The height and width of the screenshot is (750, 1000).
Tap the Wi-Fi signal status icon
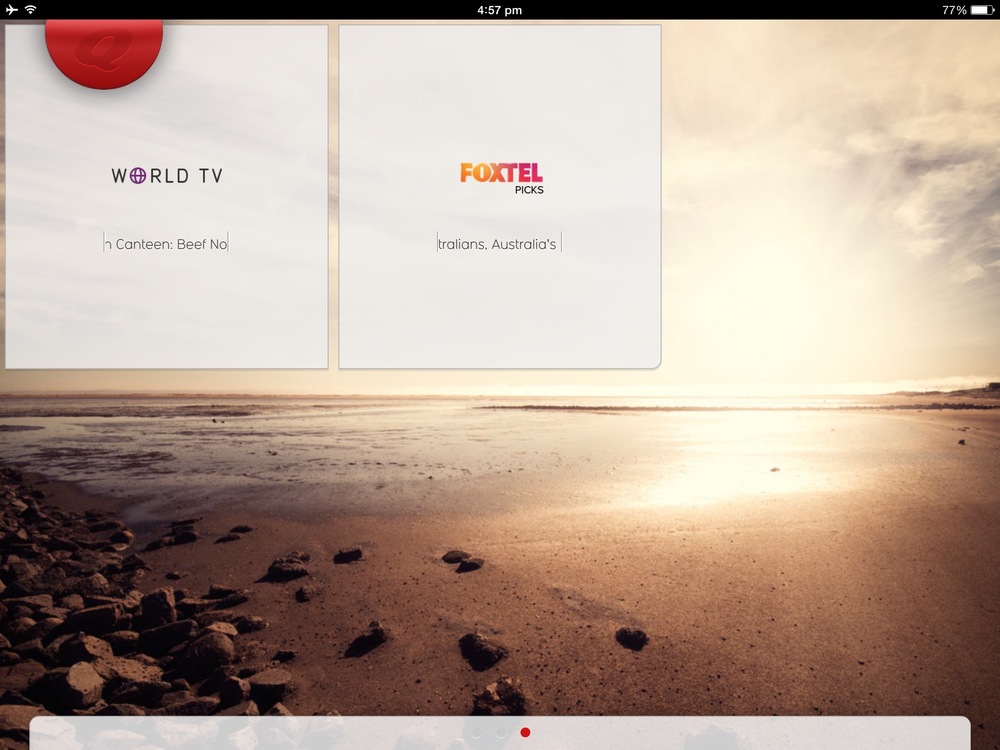pyautogui.click(x=31, y=9)
